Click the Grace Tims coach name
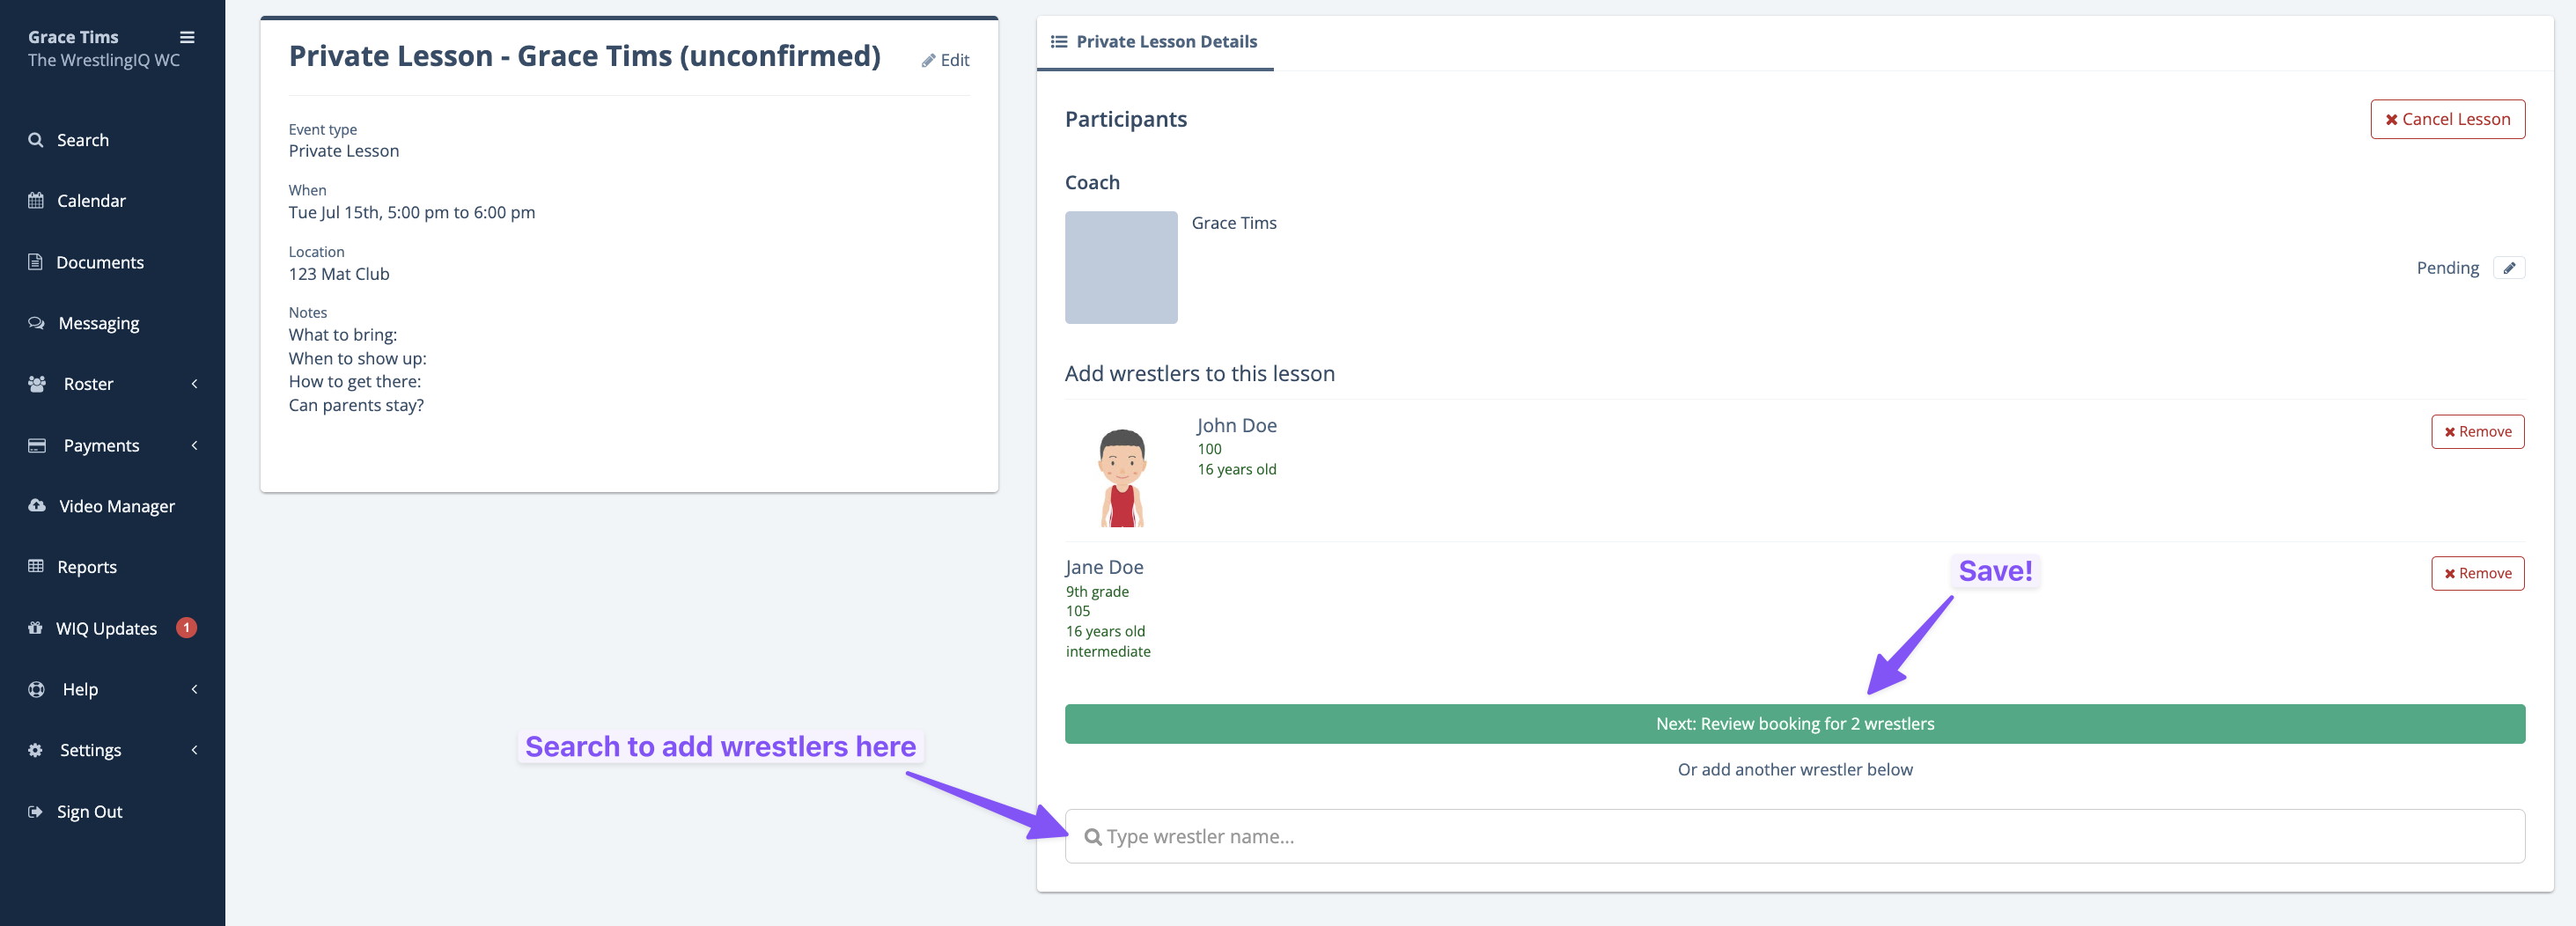Screen dimensions: 2576x926 tap(1233, 223)
